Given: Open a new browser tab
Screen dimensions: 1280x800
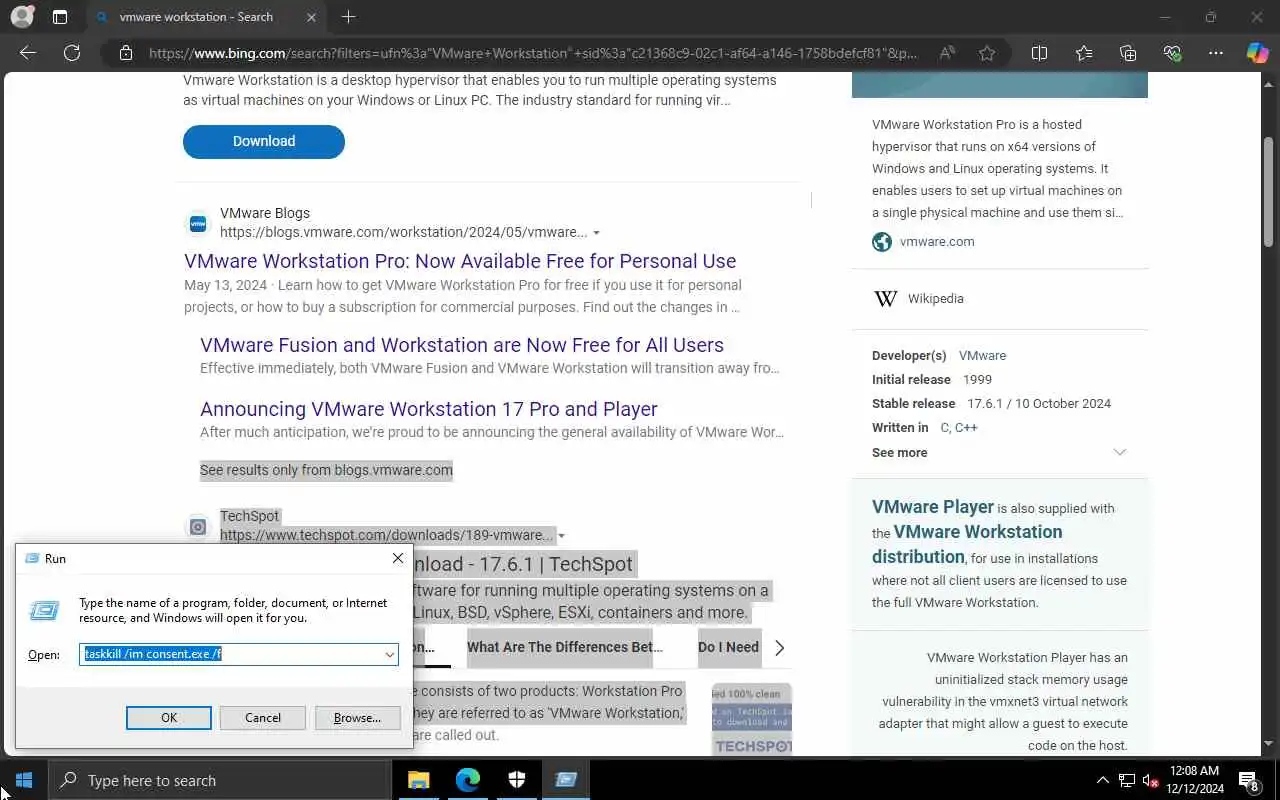Looking at the screenshot, I should point(348,17).
